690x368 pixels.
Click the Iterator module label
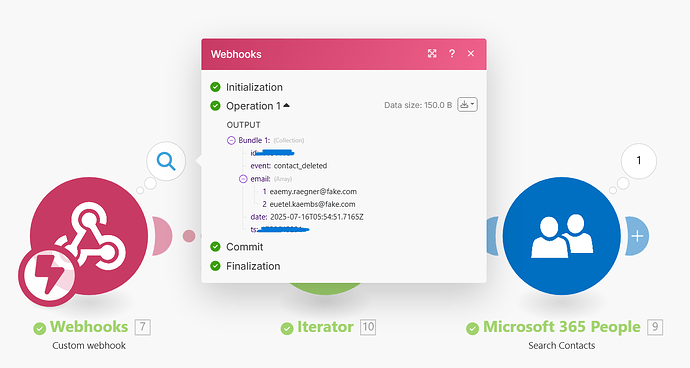(325, 327)
